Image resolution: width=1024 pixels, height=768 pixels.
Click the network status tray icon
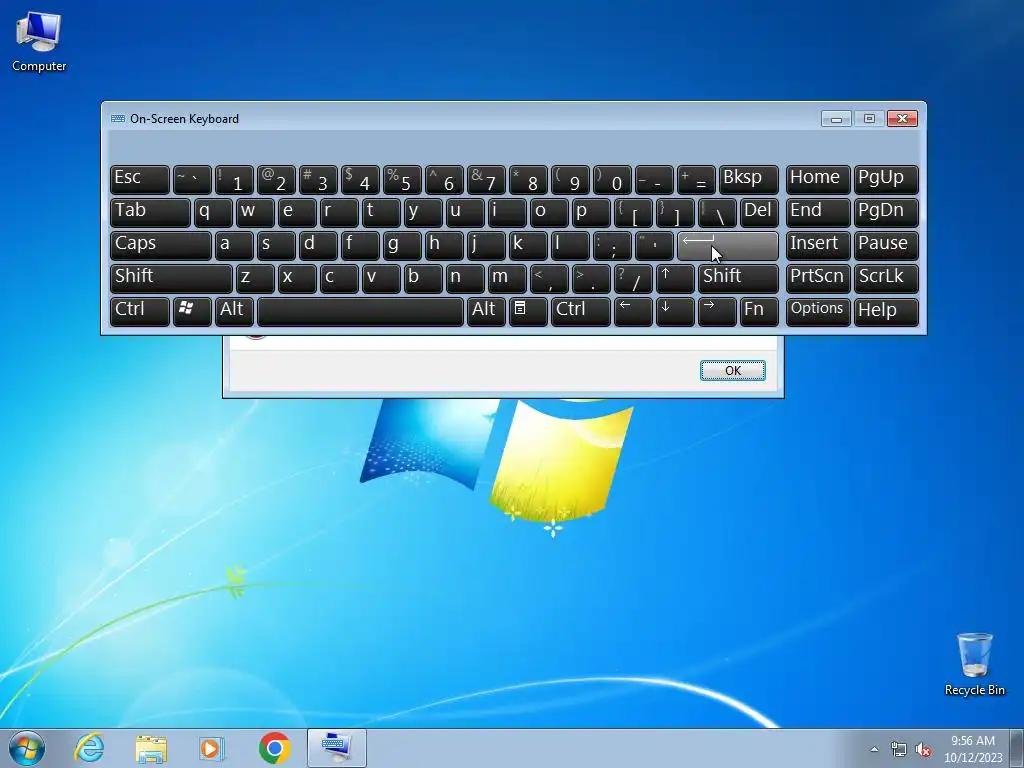click(899, 749)
